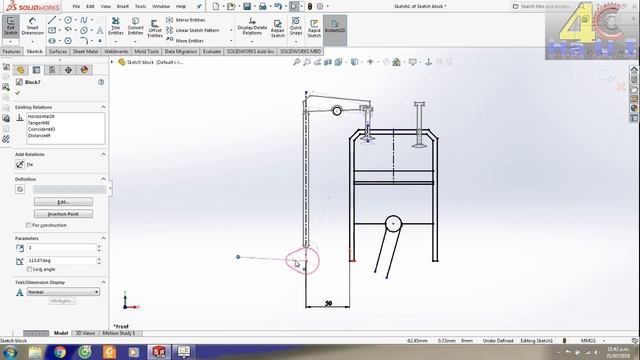Screen dimensions: 640x360
Task: Click Linear Sketch Pattern tool
Action: point(193,30)
